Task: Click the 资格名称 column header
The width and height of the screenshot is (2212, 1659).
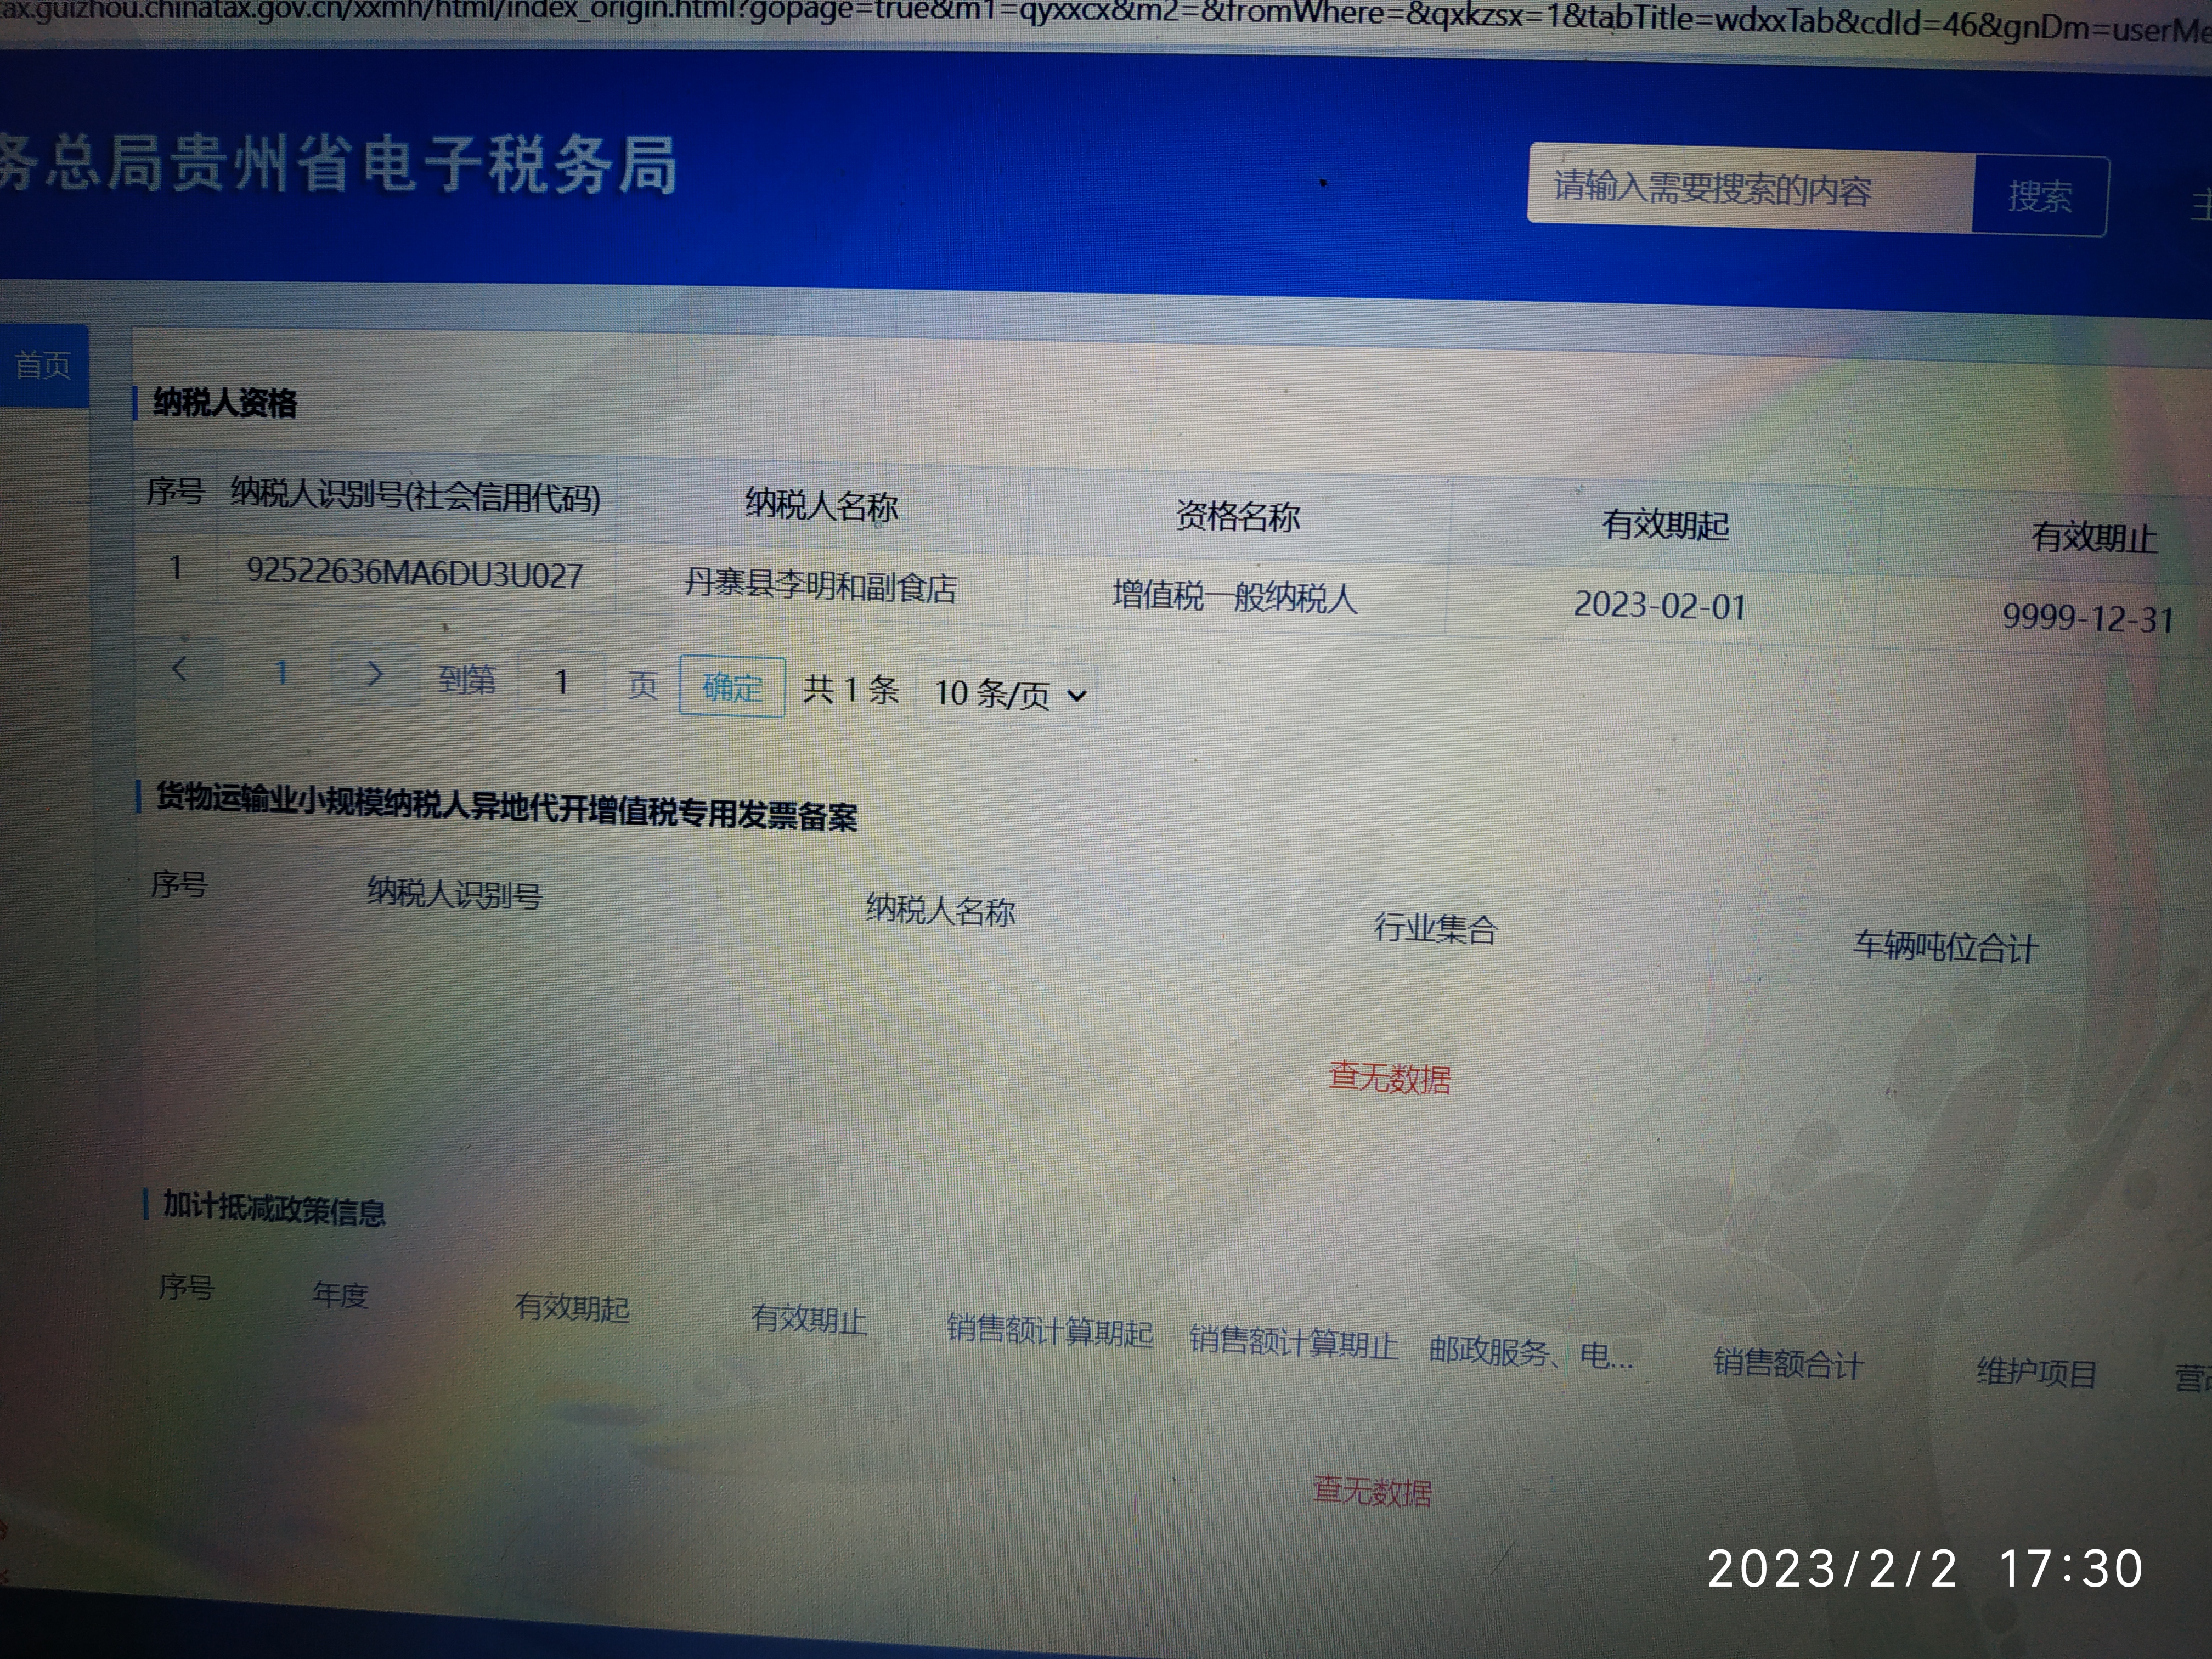Action: coord(1238,516)
